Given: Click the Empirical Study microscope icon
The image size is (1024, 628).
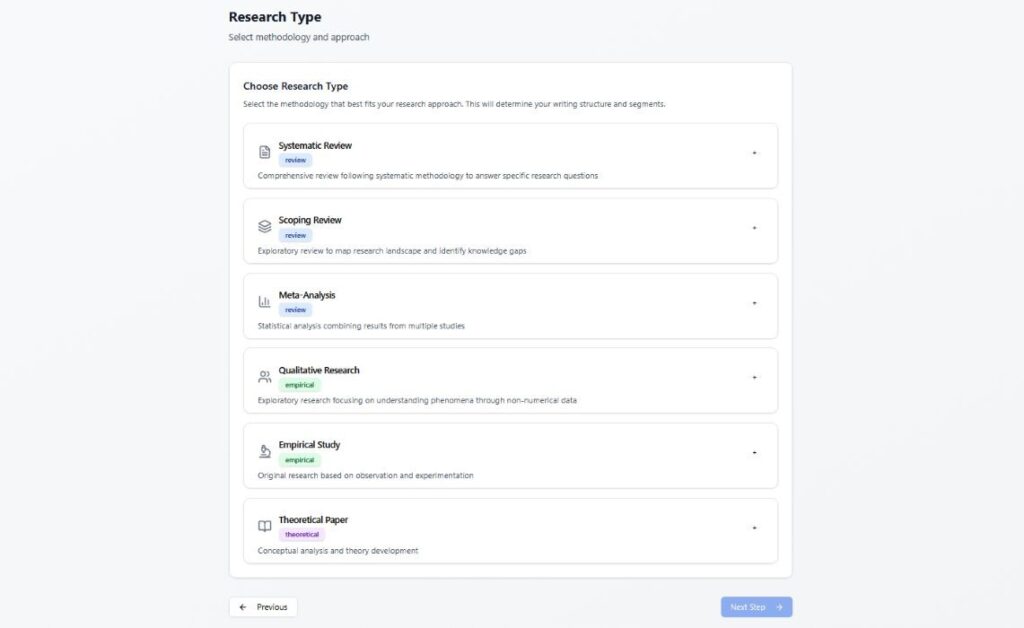Looking at the screenshot, I should (x=264, y=452).
